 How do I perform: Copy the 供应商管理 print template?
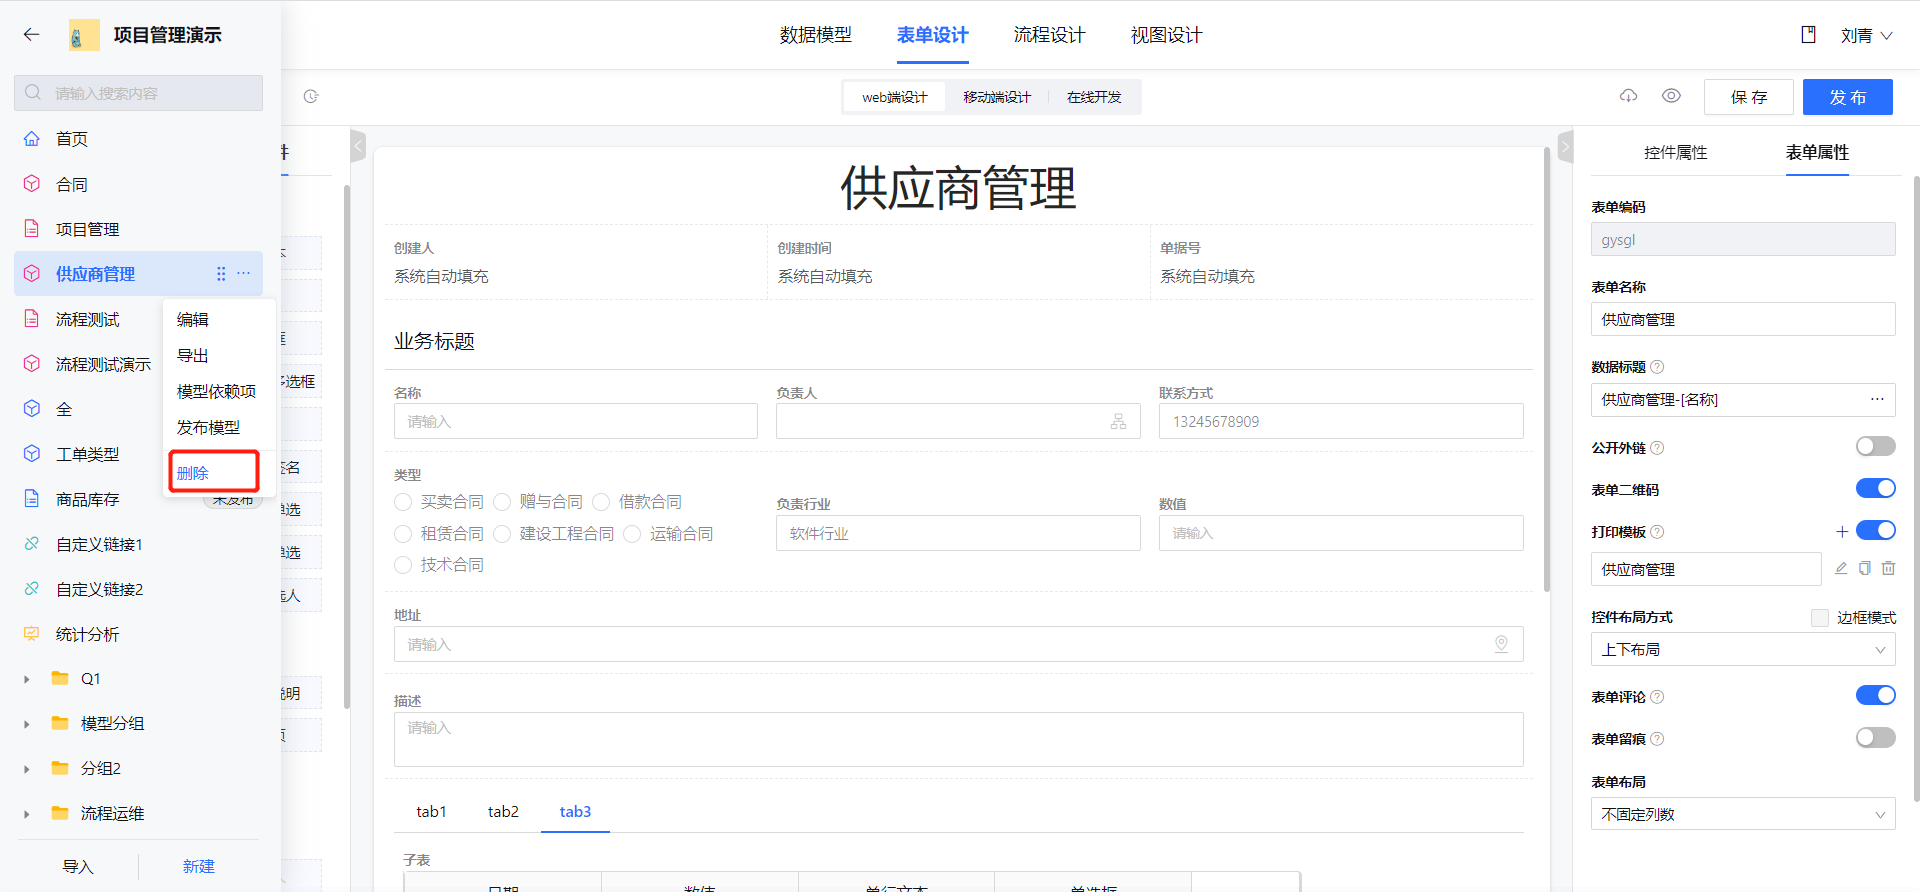click(1865, 568)
